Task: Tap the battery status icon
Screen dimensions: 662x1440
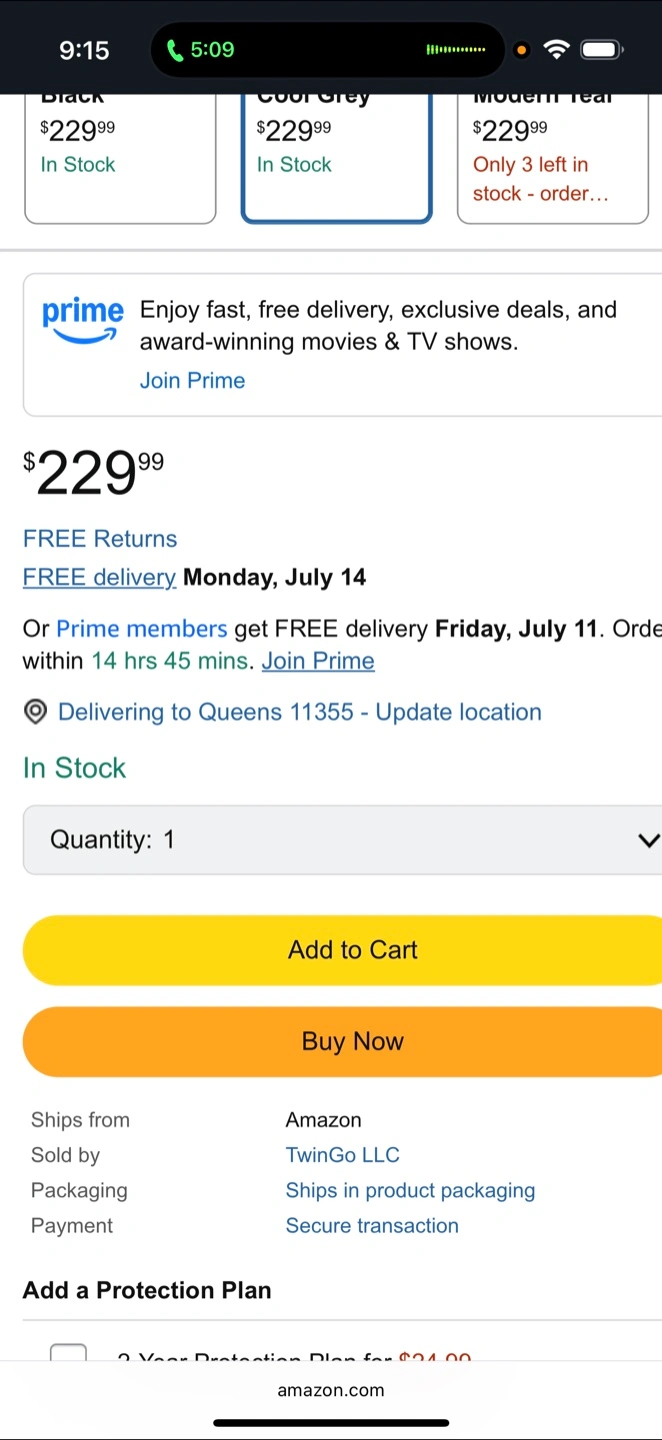Action: click(x=601, y=49)
